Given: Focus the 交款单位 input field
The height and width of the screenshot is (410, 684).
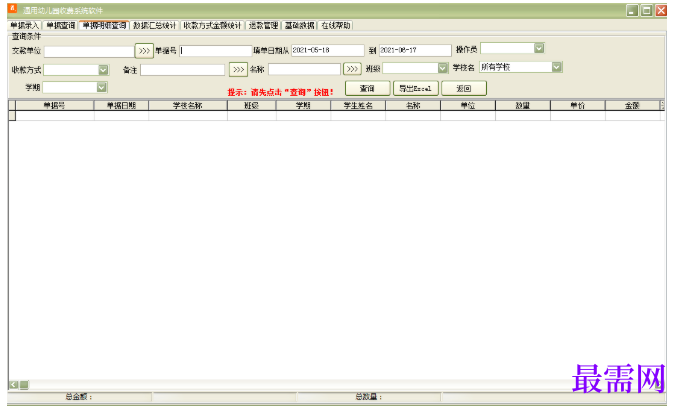Looking at the screenshot, I should (89, 51).
